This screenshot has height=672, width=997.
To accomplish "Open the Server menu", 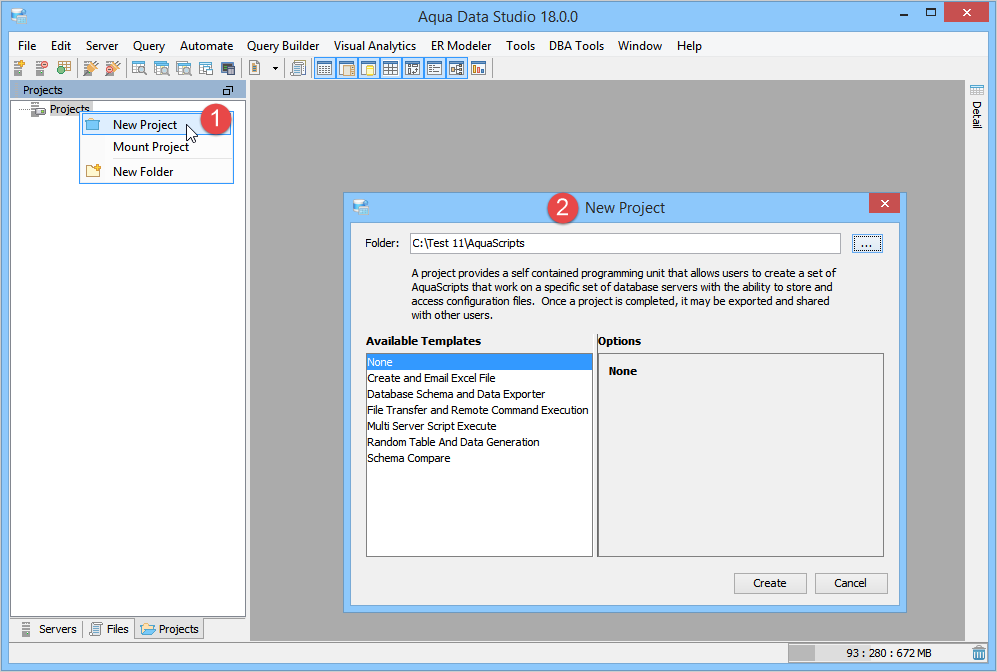I will click(102, 46).
